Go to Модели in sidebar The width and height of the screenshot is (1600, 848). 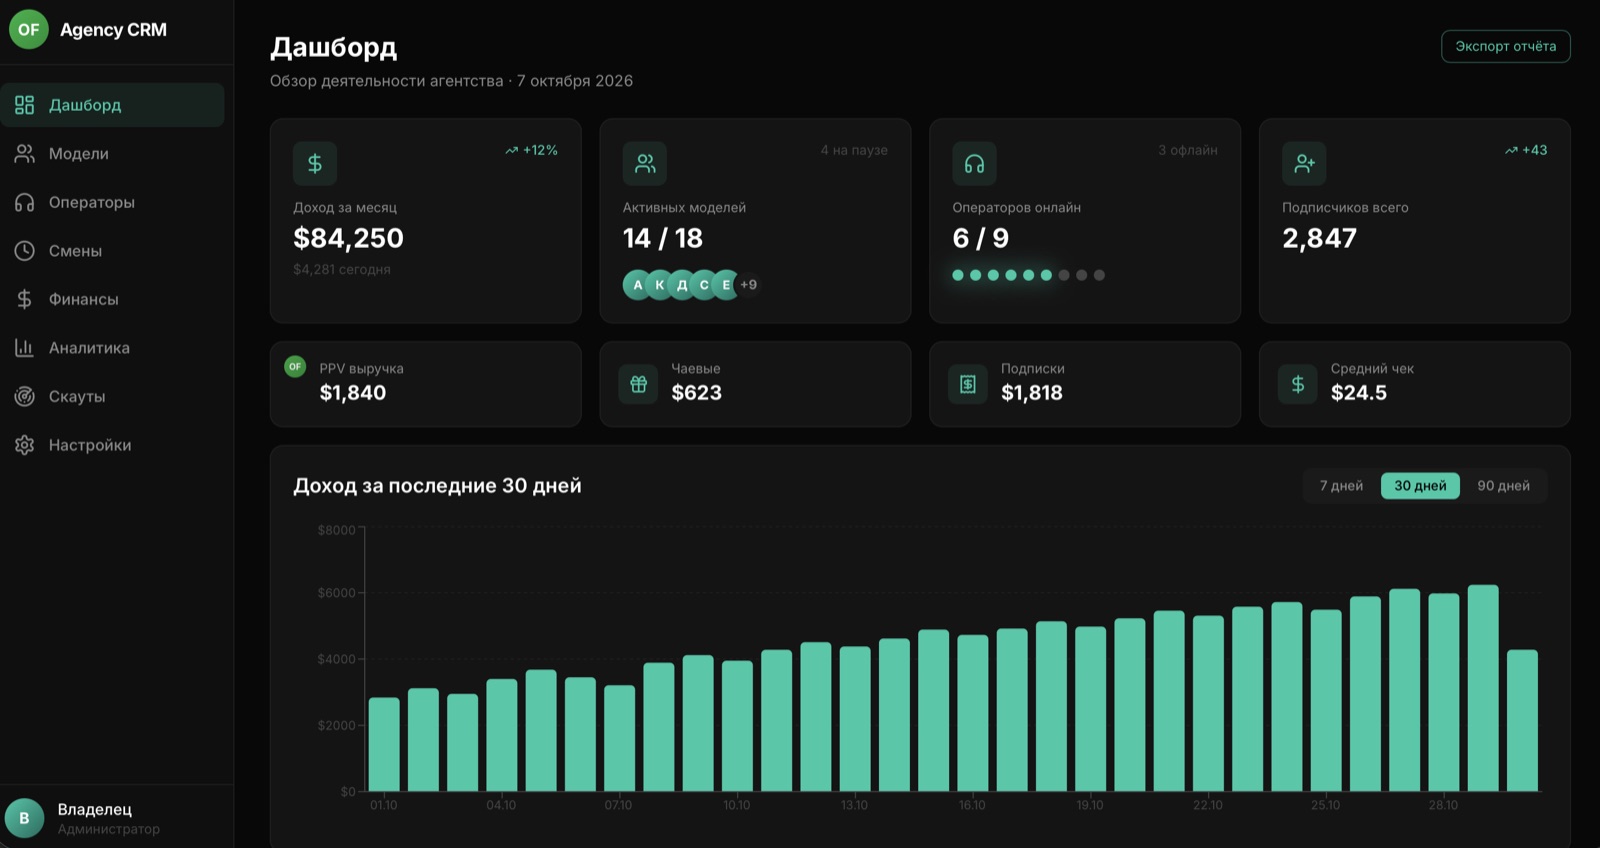point(112,154)
